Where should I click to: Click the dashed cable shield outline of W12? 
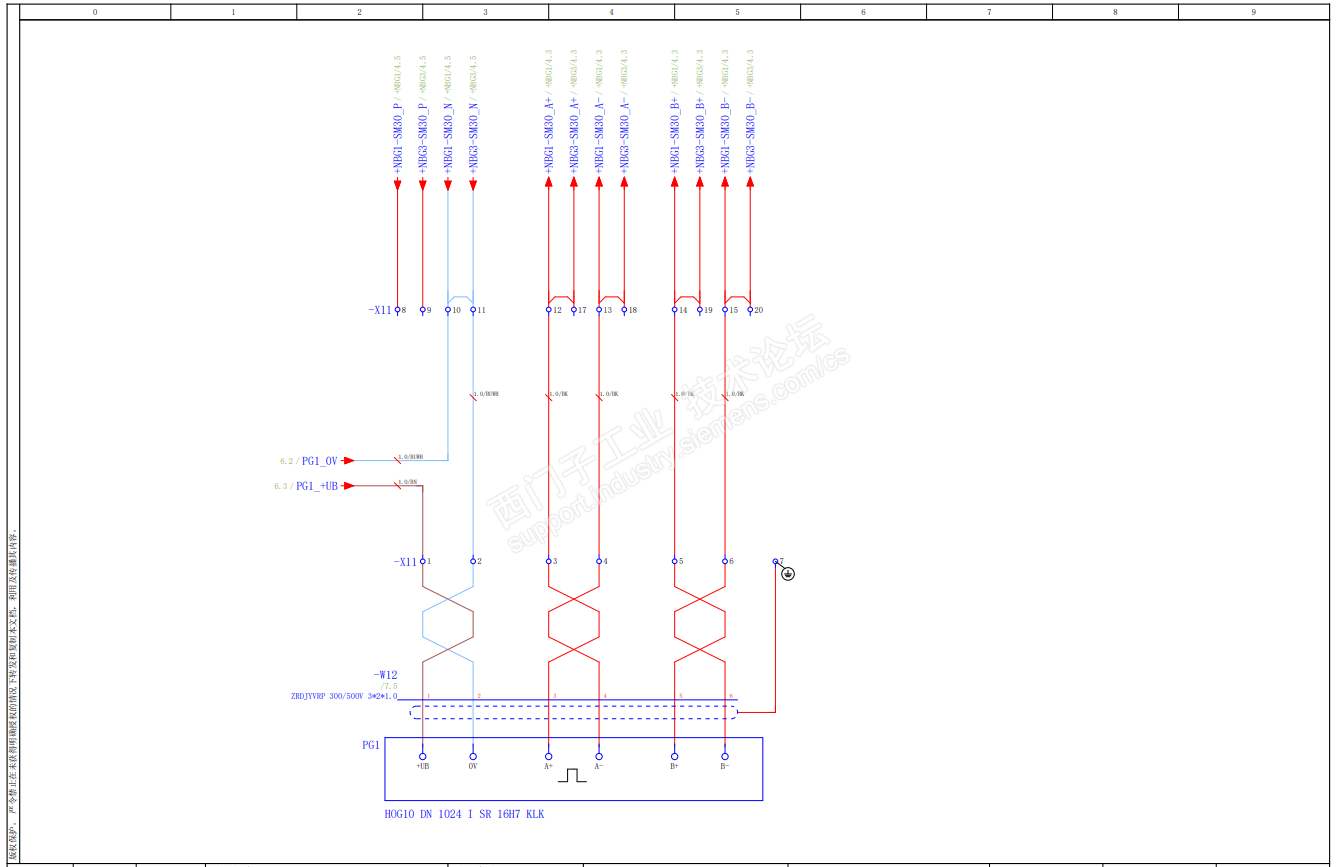click(x=573, y=712)
